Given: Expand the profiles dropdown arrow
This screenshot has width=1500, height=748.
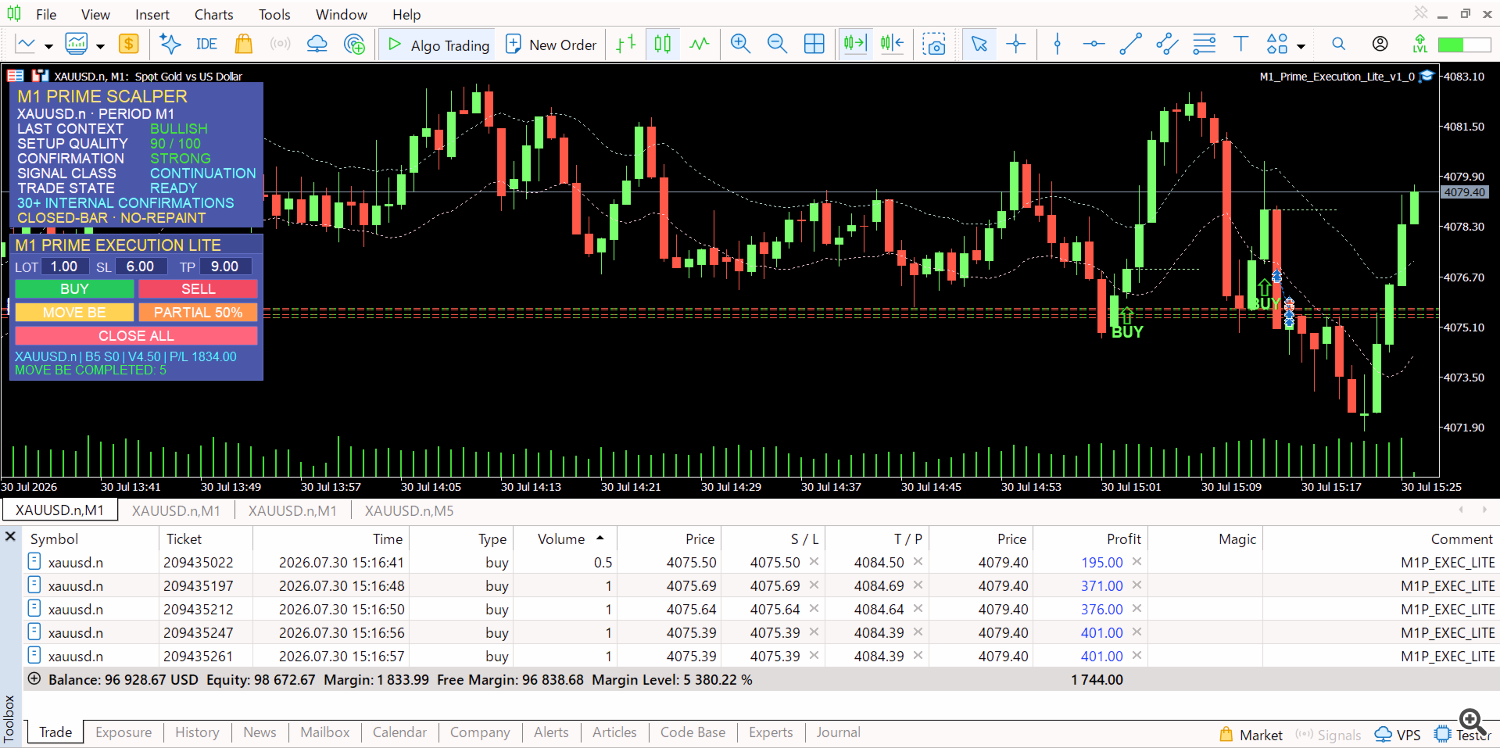Looking at the screenshot, I should coord(101,45).
